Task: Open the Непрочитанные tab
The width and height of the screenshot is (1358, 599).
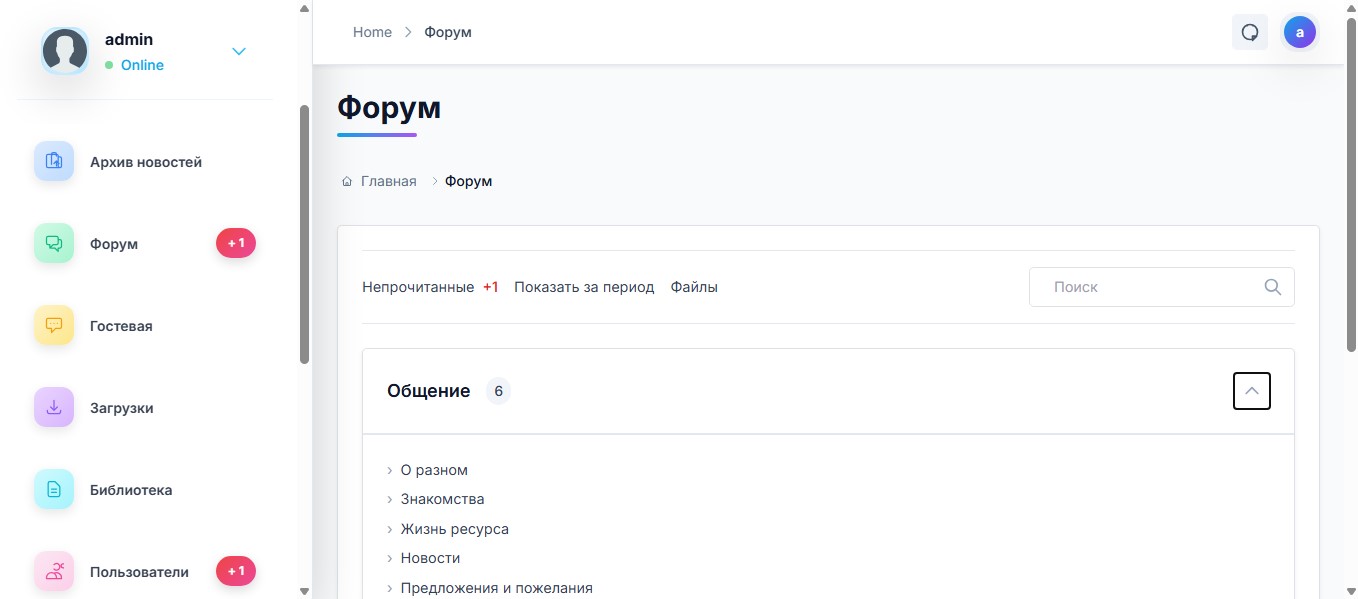Action: 418,287
